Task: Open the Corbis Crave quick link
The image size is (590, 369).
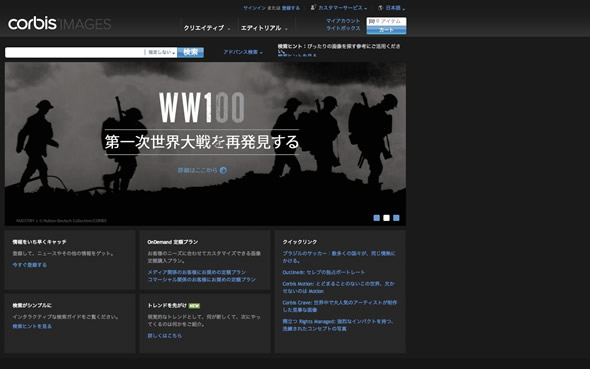Action: [339, 306]
